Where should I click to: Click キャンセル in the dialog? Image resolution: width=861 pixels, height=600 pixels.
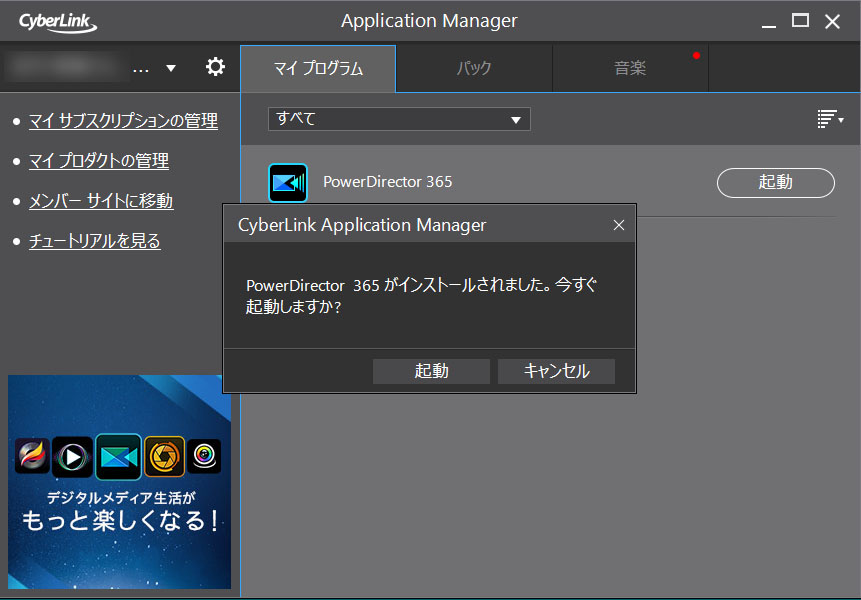click(x=556, y=371)
